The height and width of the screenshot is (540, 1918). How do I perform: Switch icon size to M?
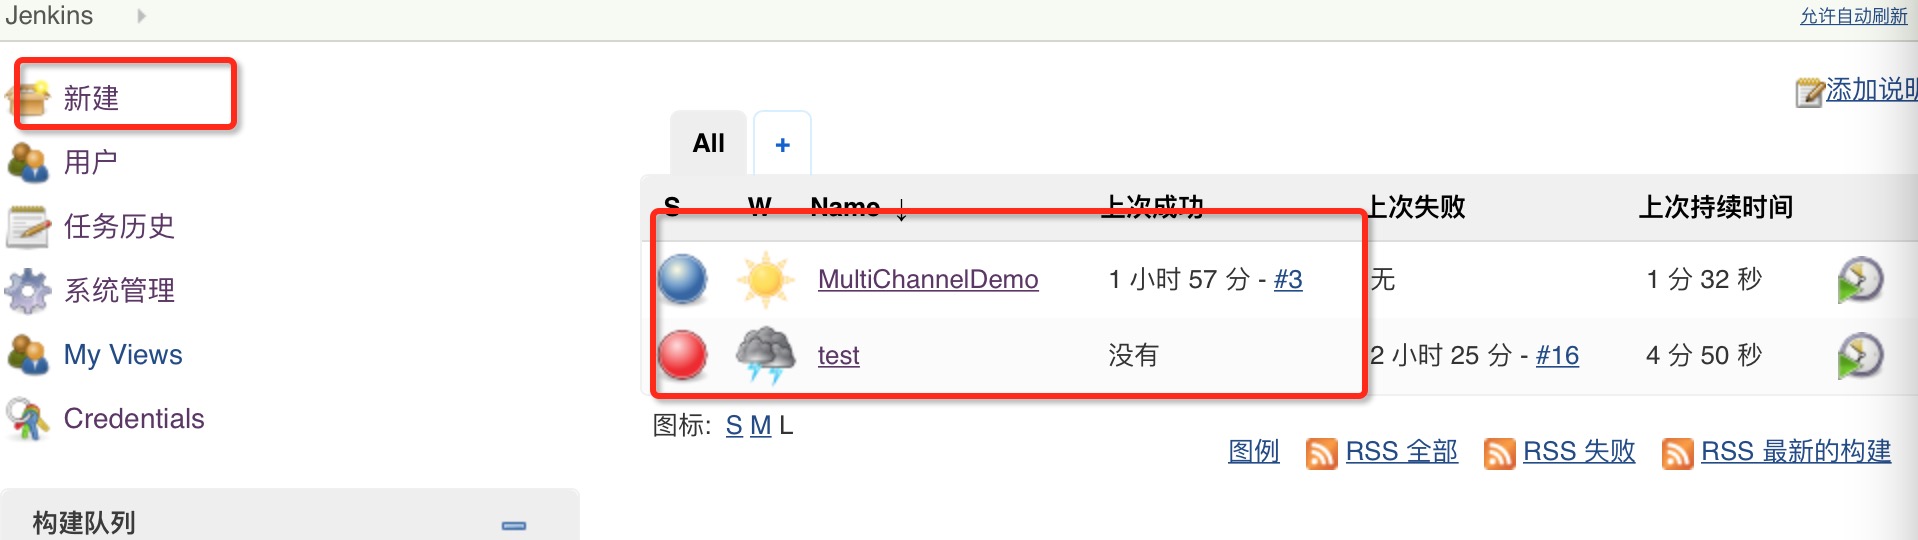(760, 426)
